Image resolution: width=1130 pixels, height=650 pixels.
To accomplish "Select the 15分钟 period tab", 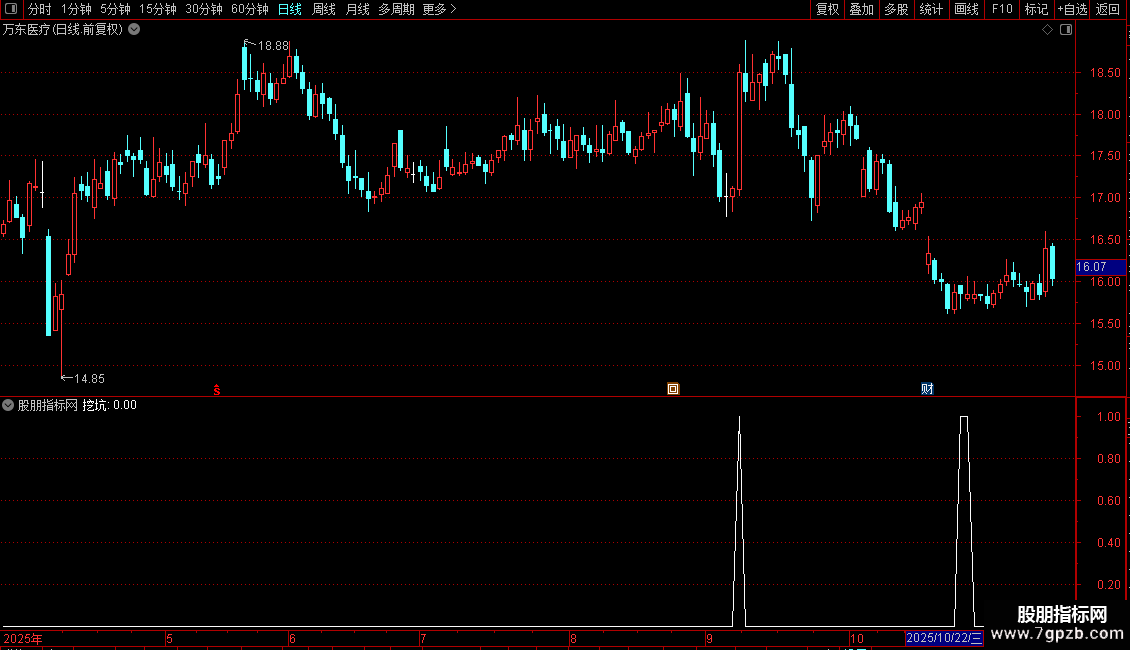I will 157,9.
